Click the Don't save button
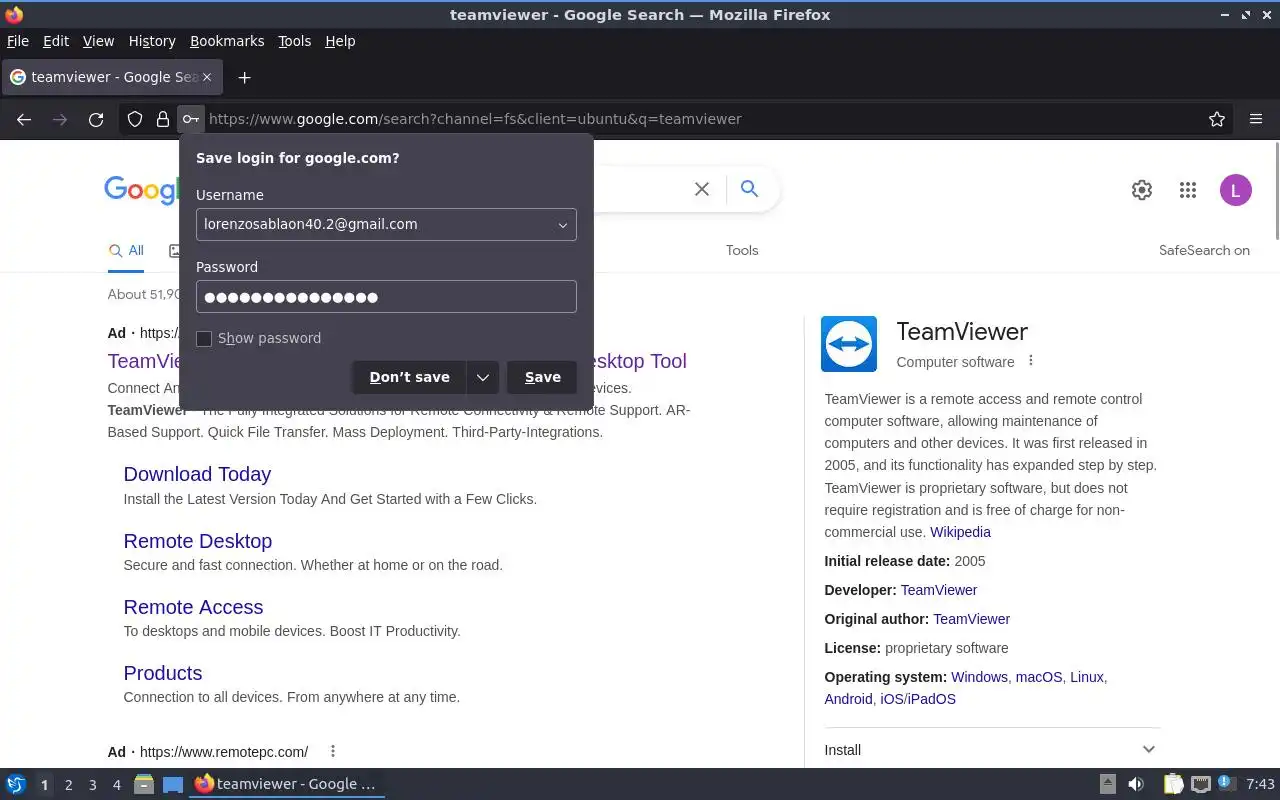Viewport: 1280px width, 800px height. pyautogui.click(x=409, y=377)
